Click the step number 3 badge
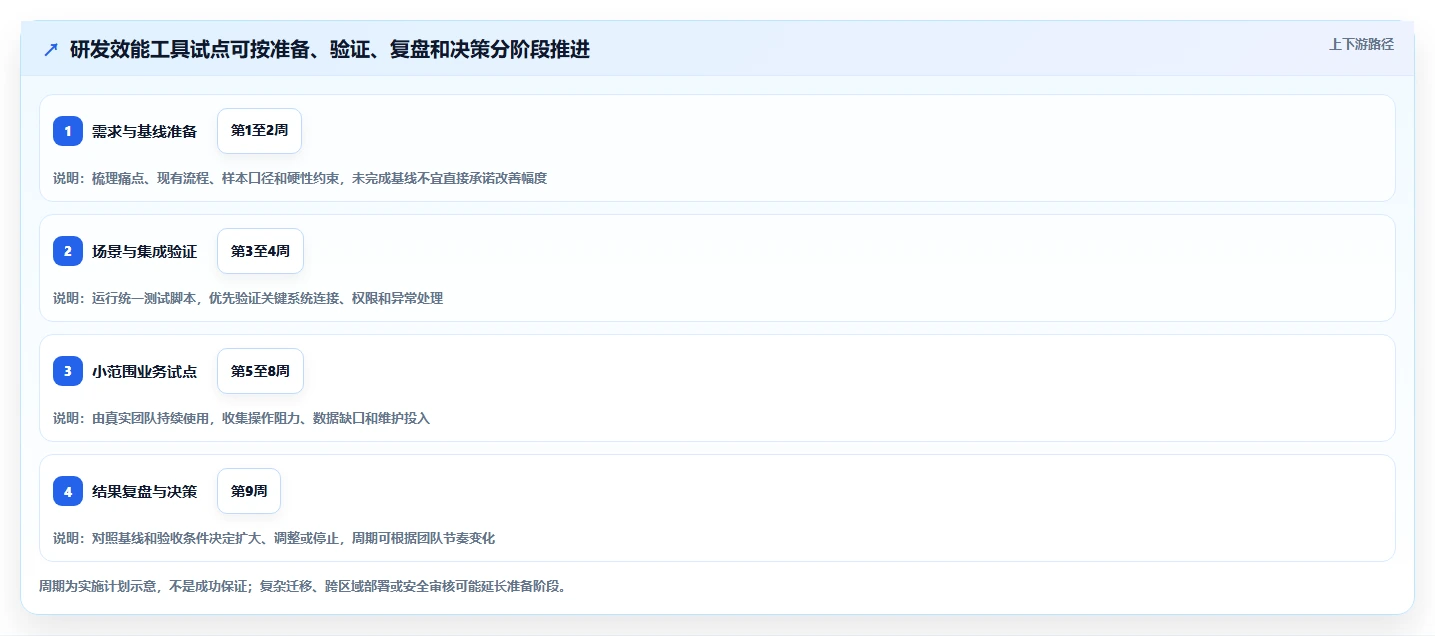The image size is (1435, 636). pyautogui.click(x=68, y=371)
